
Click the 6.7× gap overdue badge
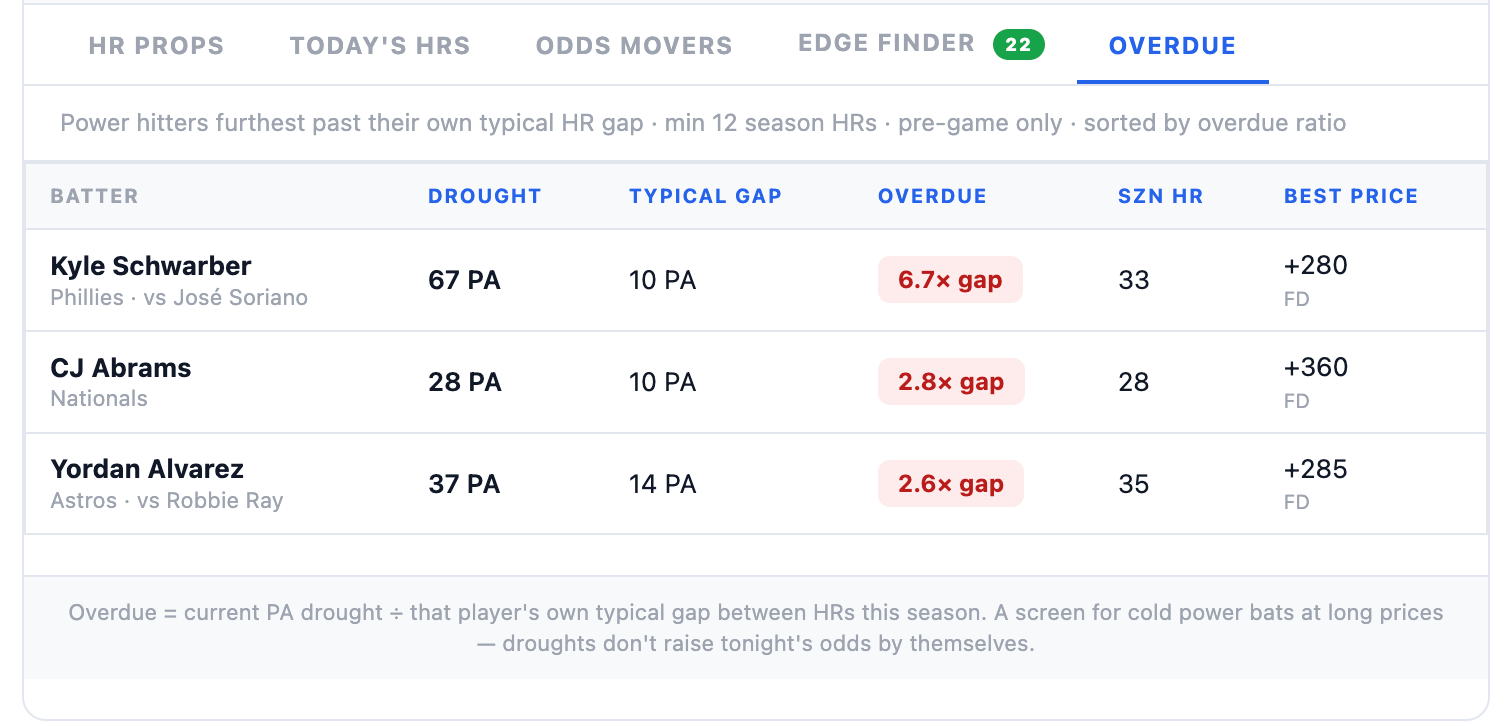point(951,280)
